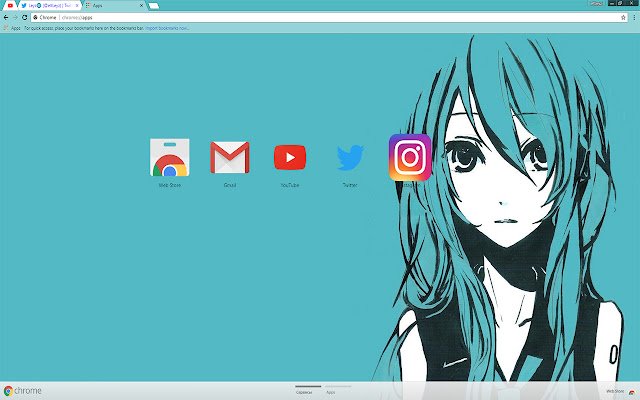Close the Apps tab
Screen dimensions: 640x400
pos(141,6)
